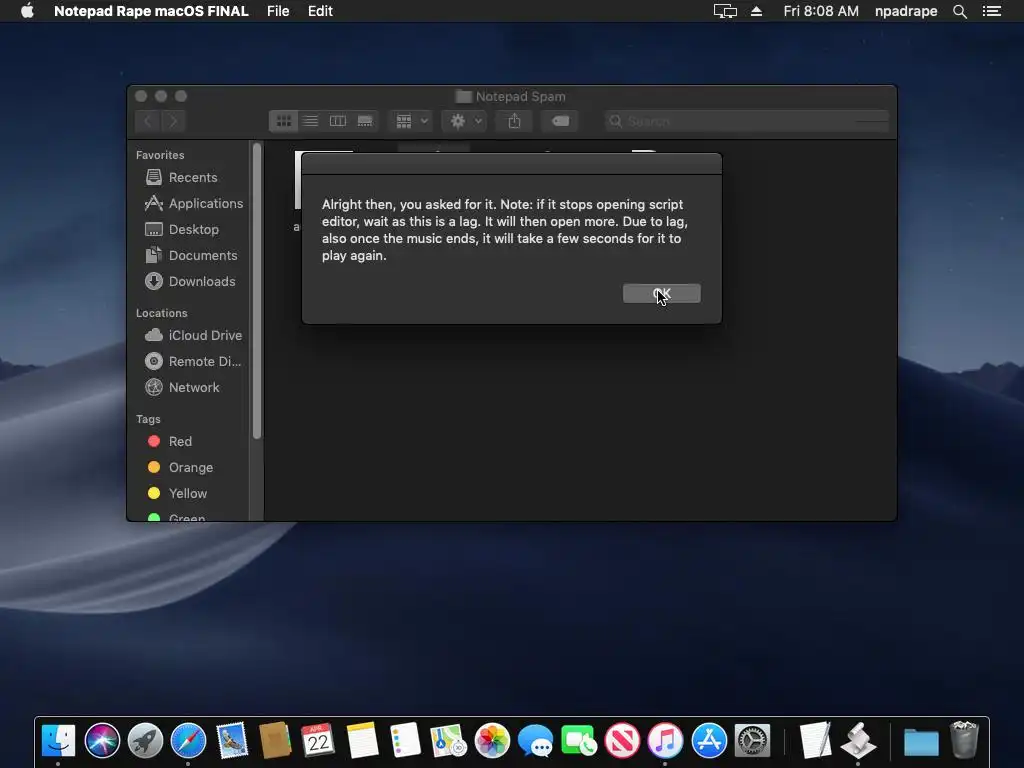Open TextEdit from the Dock
This screenshot has height=768, width=1024.
[815, 741]
